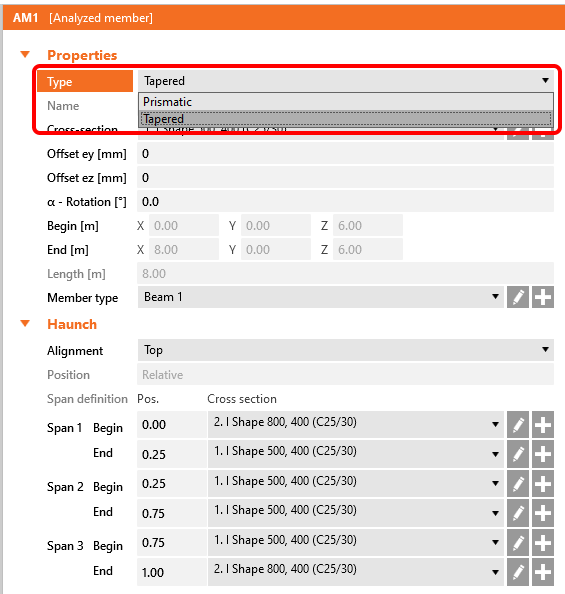The width and height of the screenshot is (565, 594).
Task: Collapse the Properties section
Action: 25,55
